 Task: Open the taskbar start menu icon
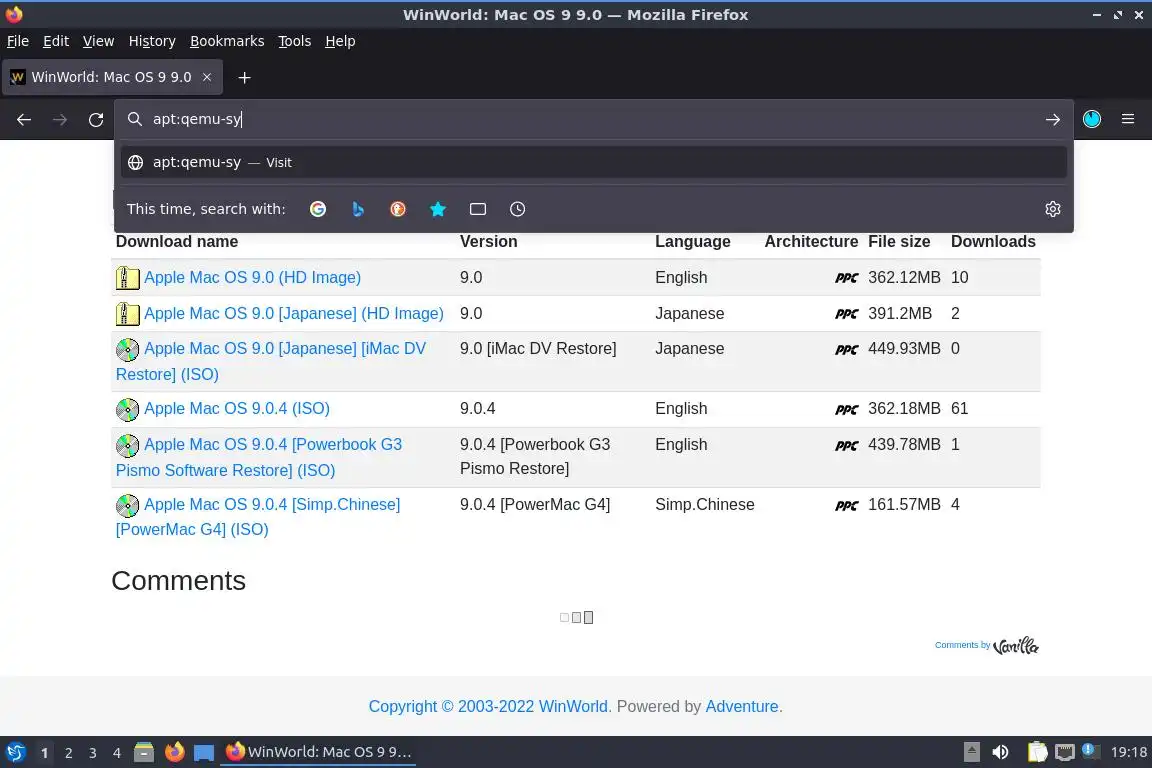[16, 752]
